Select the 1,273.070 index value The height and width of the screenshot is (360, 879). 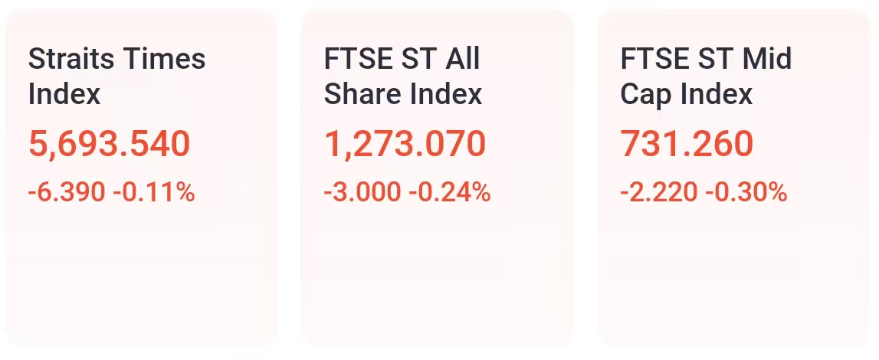(x=405, y=144)
